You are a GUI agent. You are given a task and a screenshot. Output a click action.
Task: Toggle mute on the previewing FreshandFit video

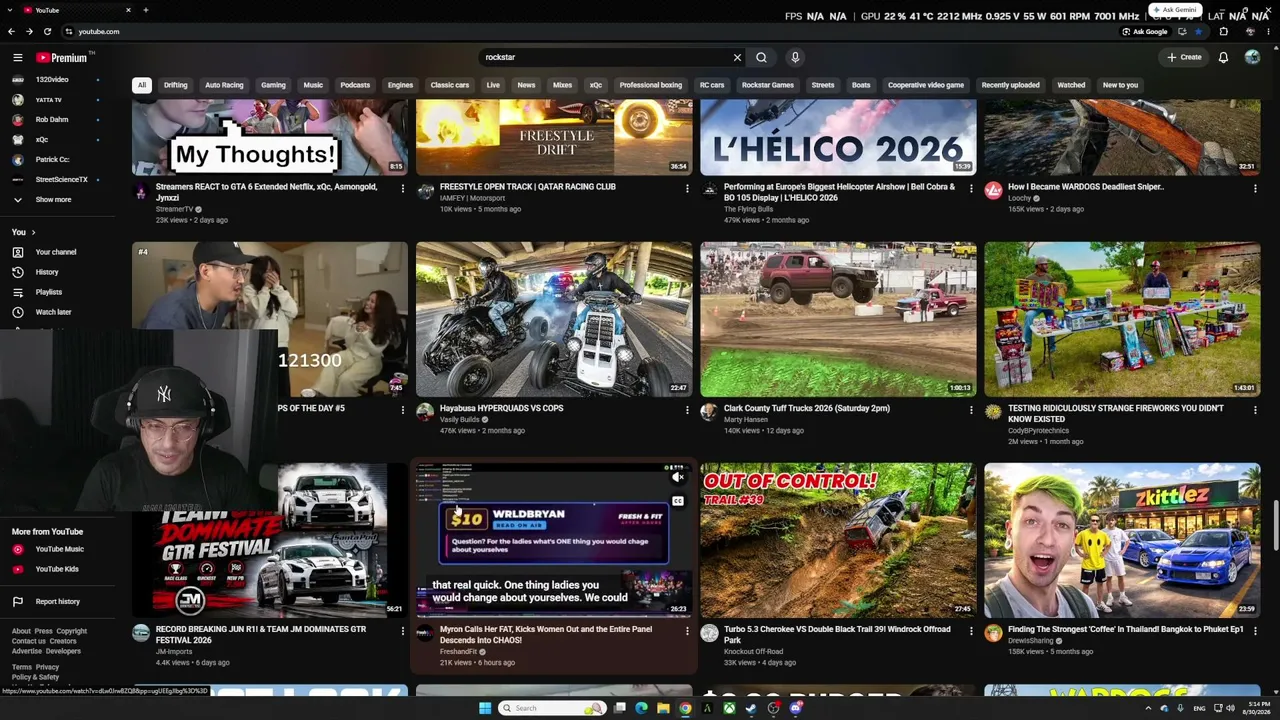coord(678,477)
